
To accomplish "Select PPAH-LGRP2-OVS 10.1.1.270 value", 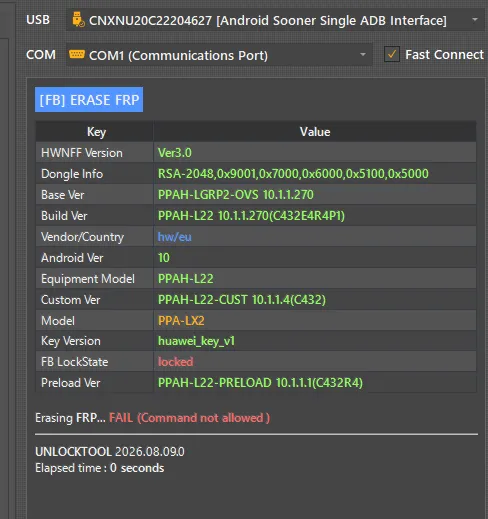I will click(x=315, y=195).
